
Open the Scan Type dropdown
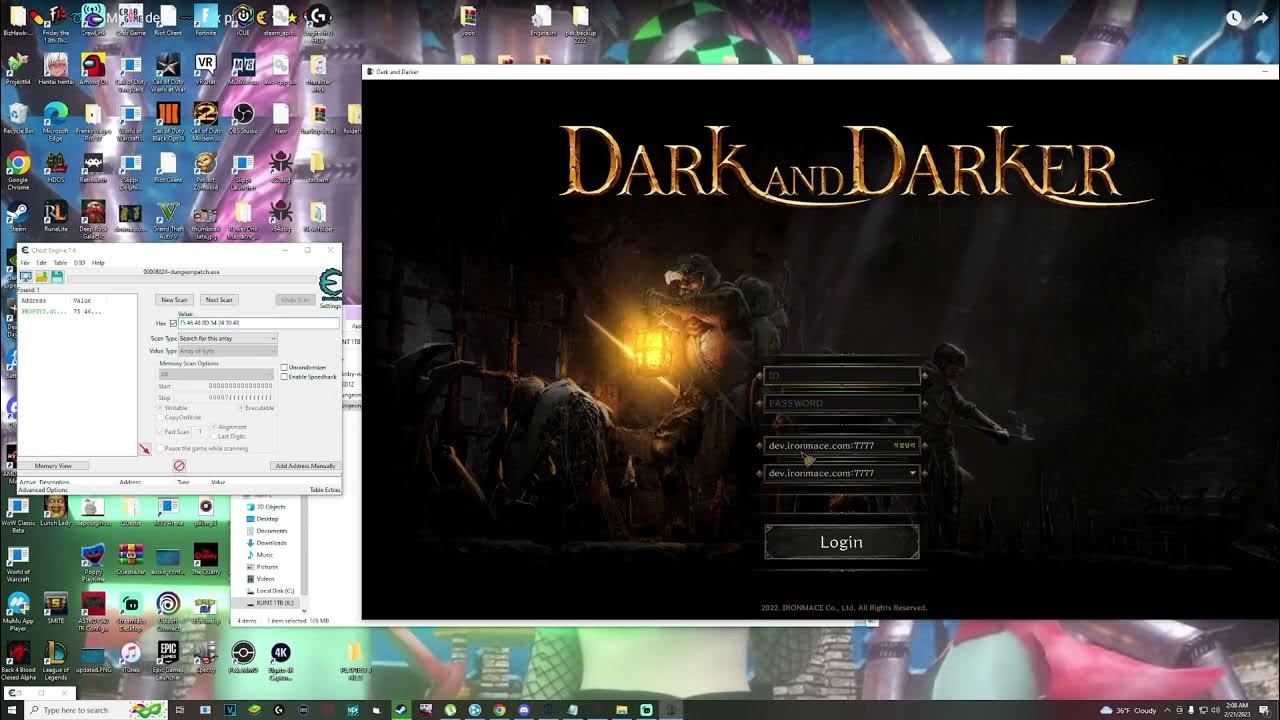[x=228, y=339]
